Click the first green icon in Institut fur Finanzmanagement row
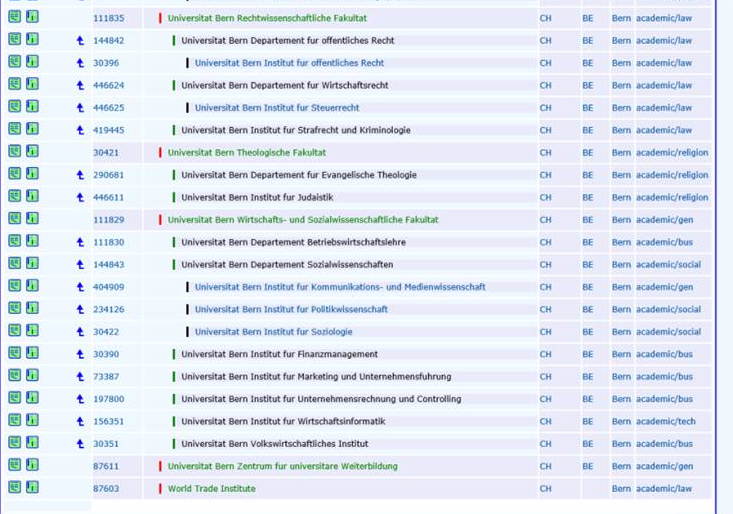The height and width of the screenshot is (514, 733). point(14,353)
